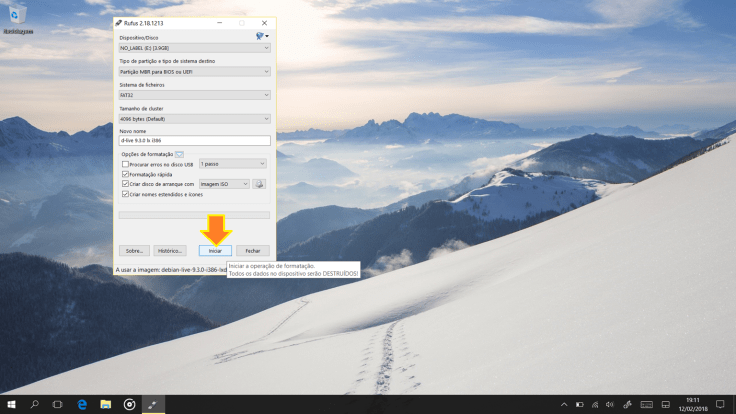Viewport: 736px width, 414px height.
Task: Open the Imagem ISO boot type dropdown
Action: [223, 184]
